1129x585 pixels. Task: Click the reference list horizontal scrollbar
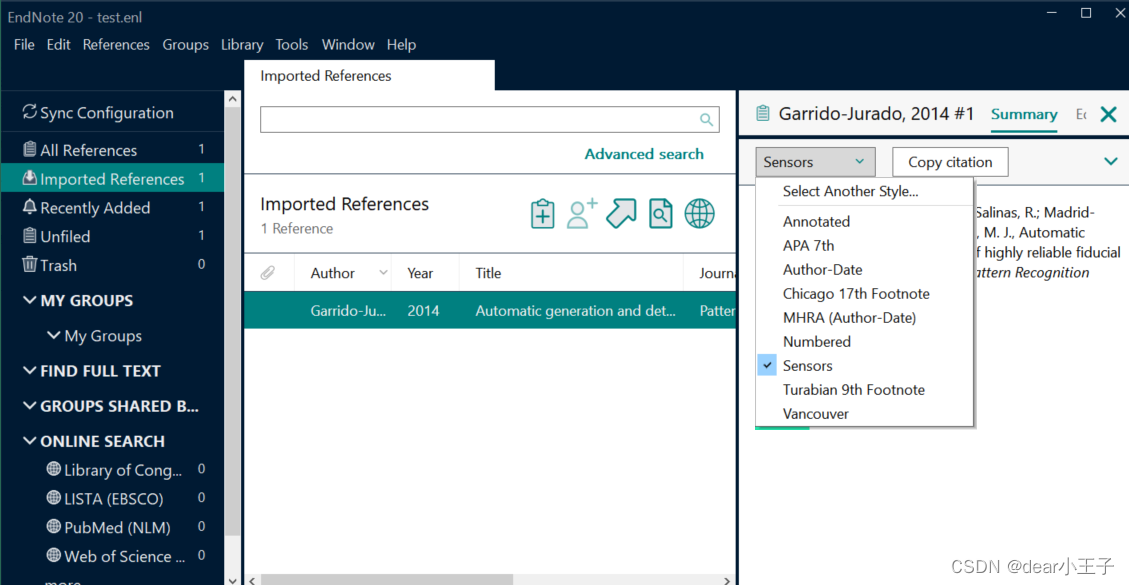387,580
